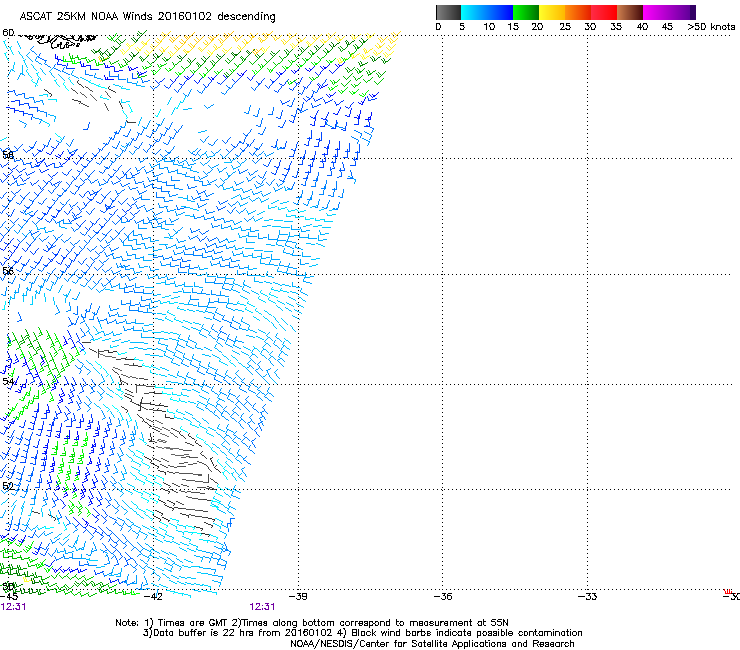
Task: Click the '12:31' time label beneath the -45 longitude
Action: 13,607
